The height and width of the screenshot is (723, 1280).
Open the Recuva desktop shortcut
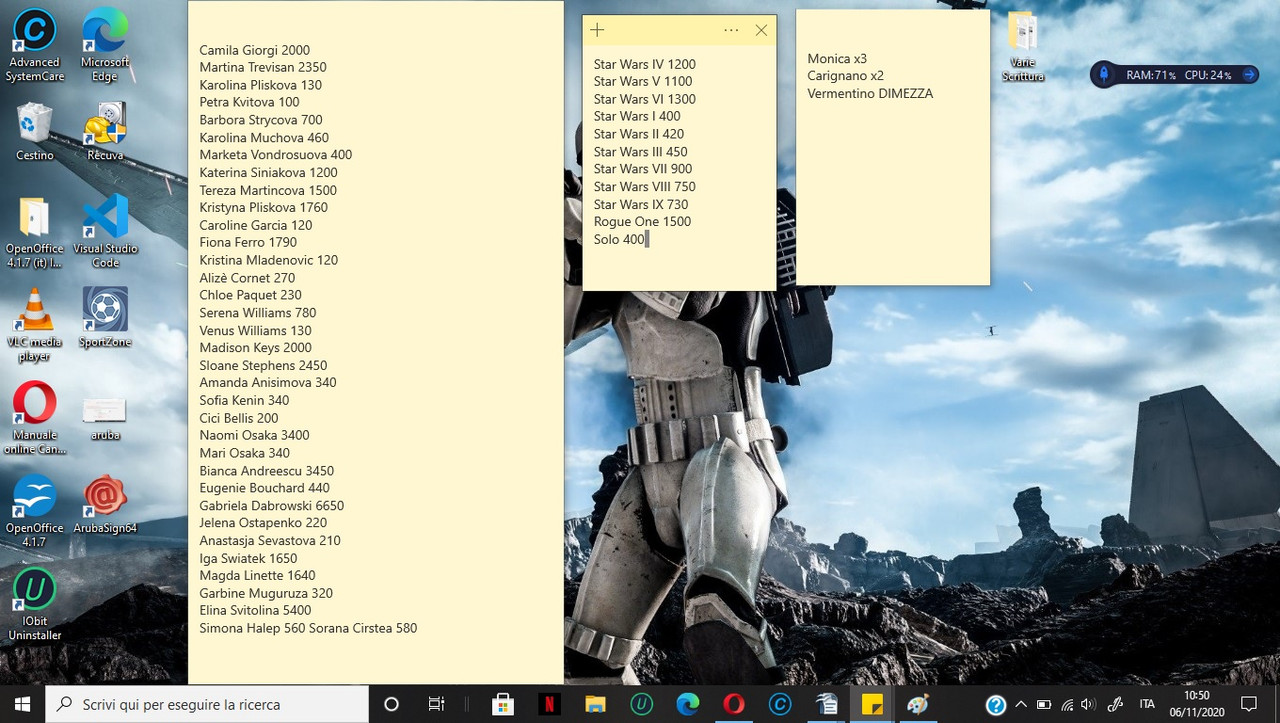pyautogui.click(x=105, y=131)
